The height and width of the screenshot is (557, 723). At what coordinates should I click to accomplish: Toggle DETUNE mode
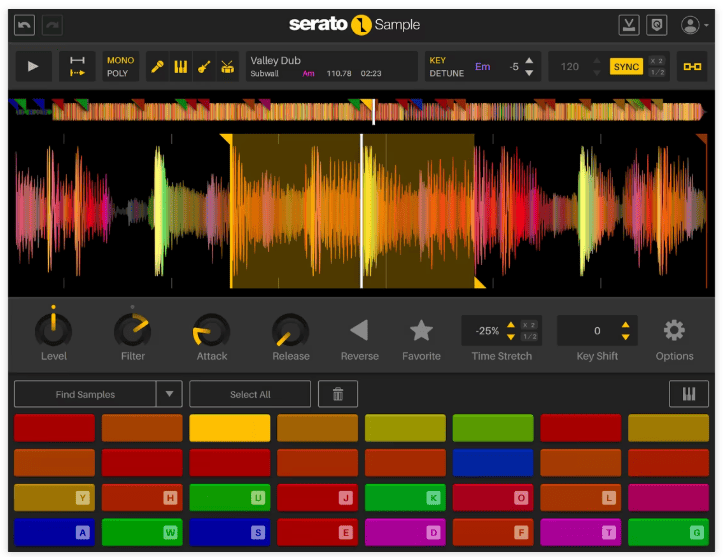[x=446, y=73]
